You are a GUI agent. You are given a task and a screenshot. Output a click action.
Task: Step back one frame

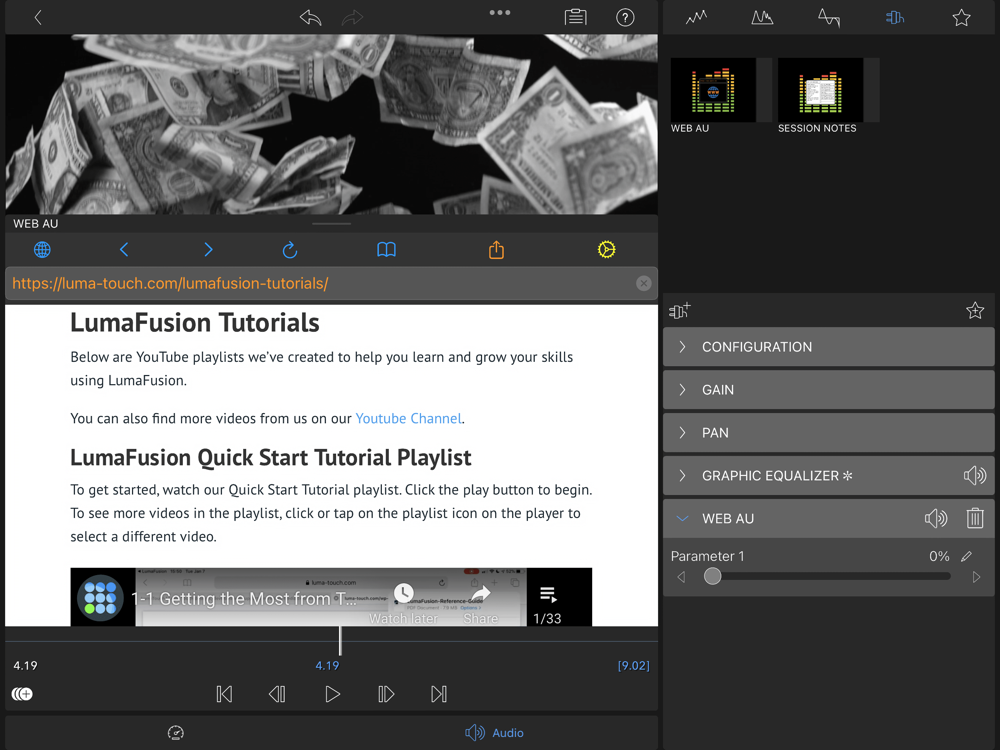coord(277,694)
